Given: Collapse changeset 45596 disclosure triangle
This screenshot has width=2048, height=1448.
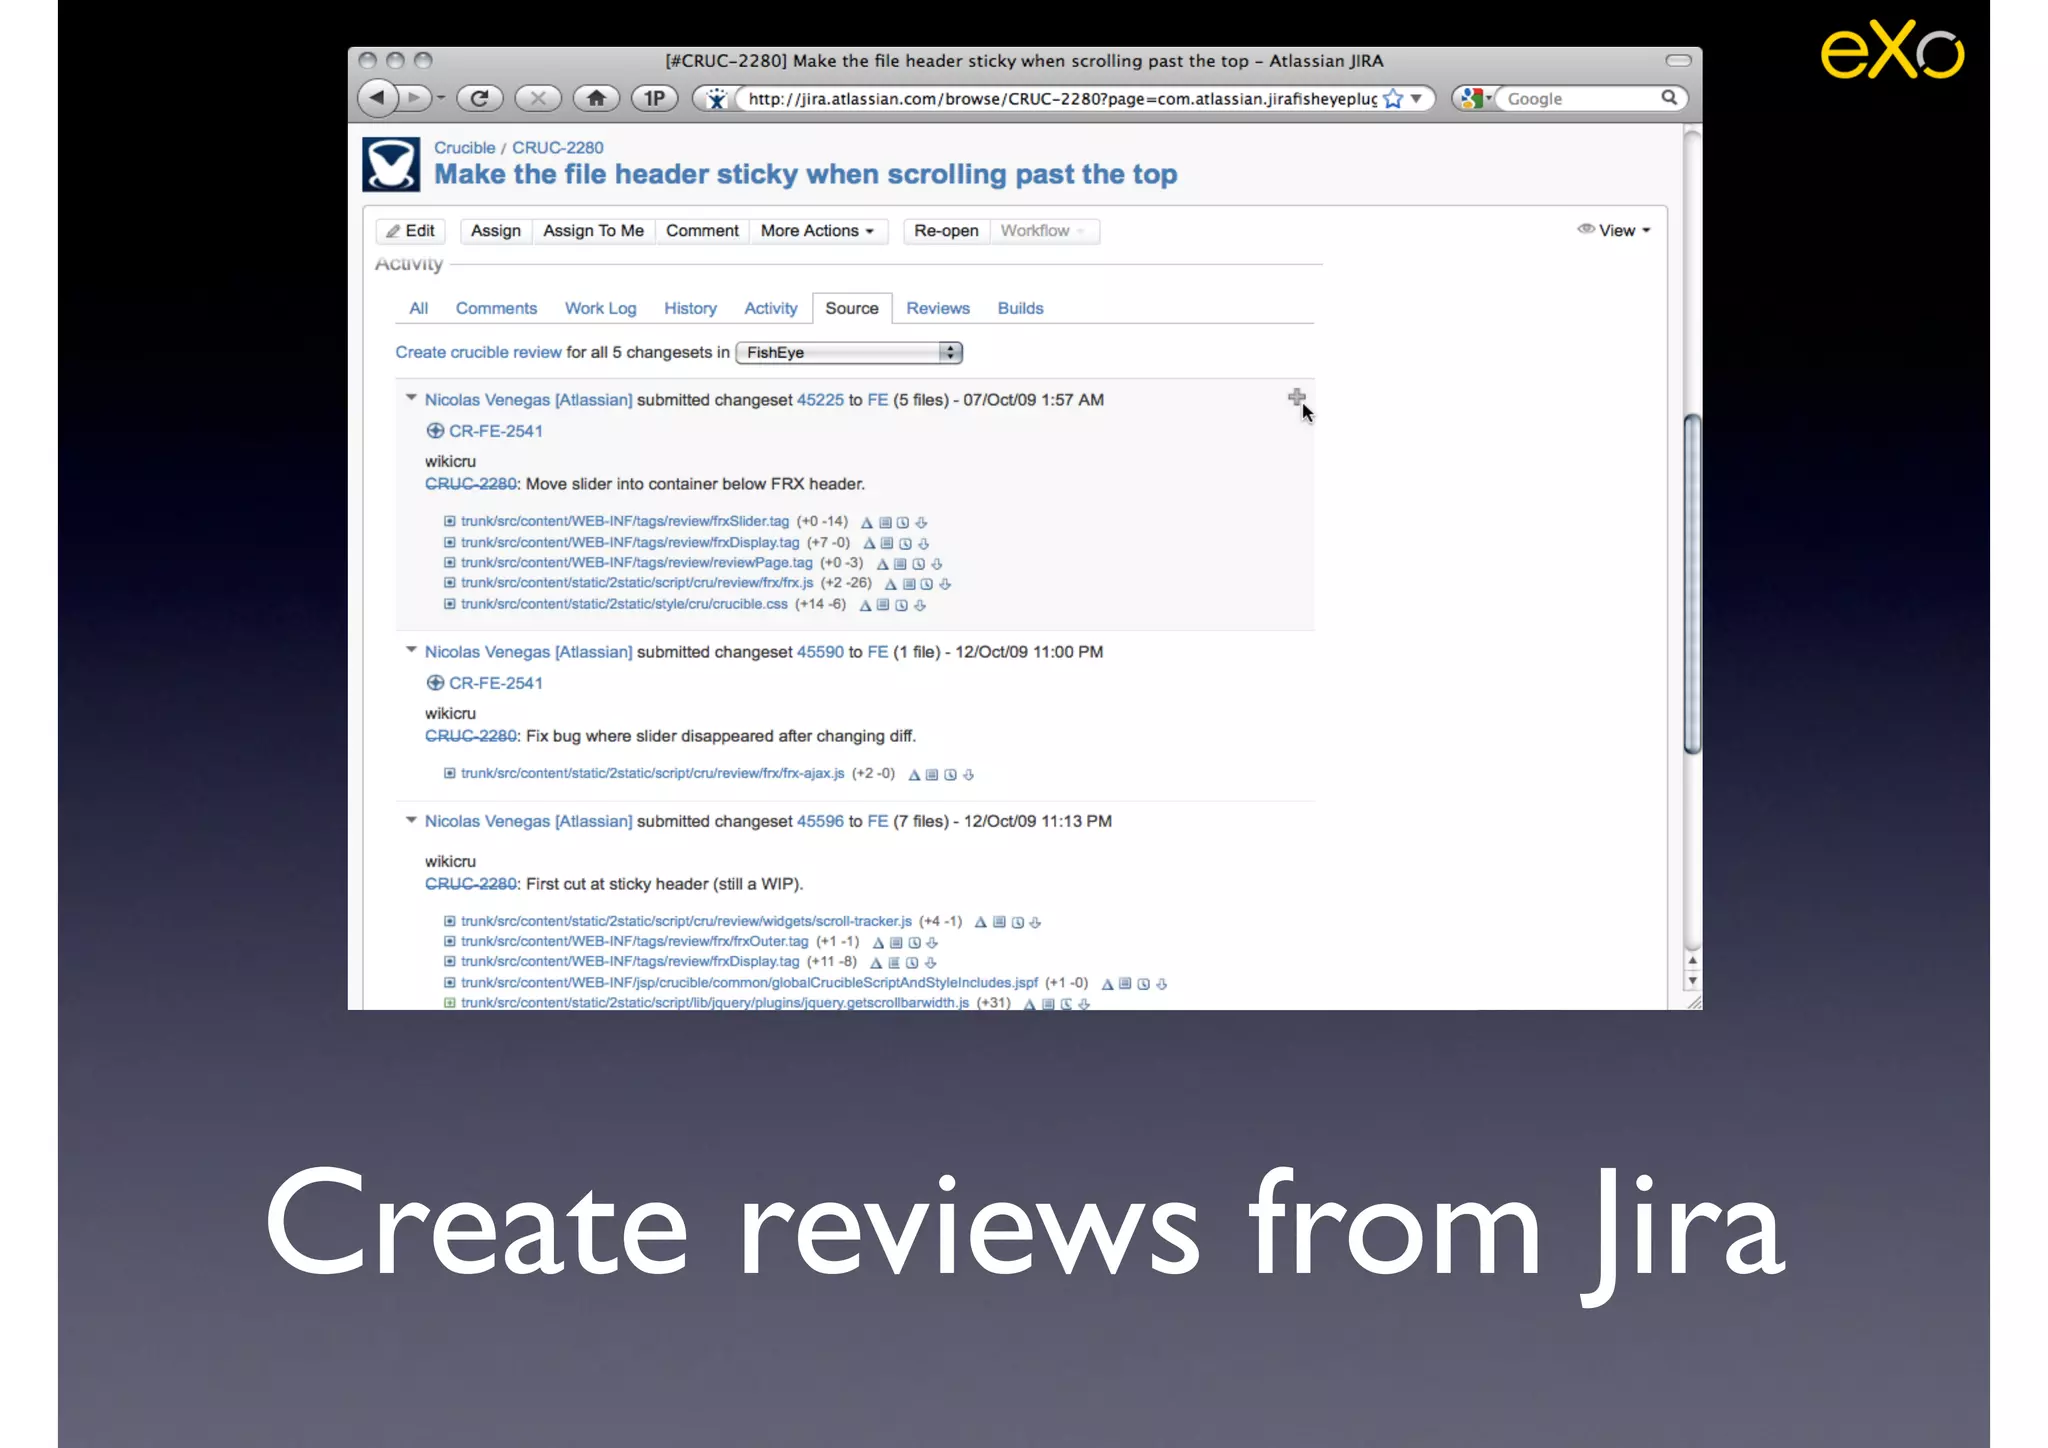Looking at the screenshot, I should (411, 820).
